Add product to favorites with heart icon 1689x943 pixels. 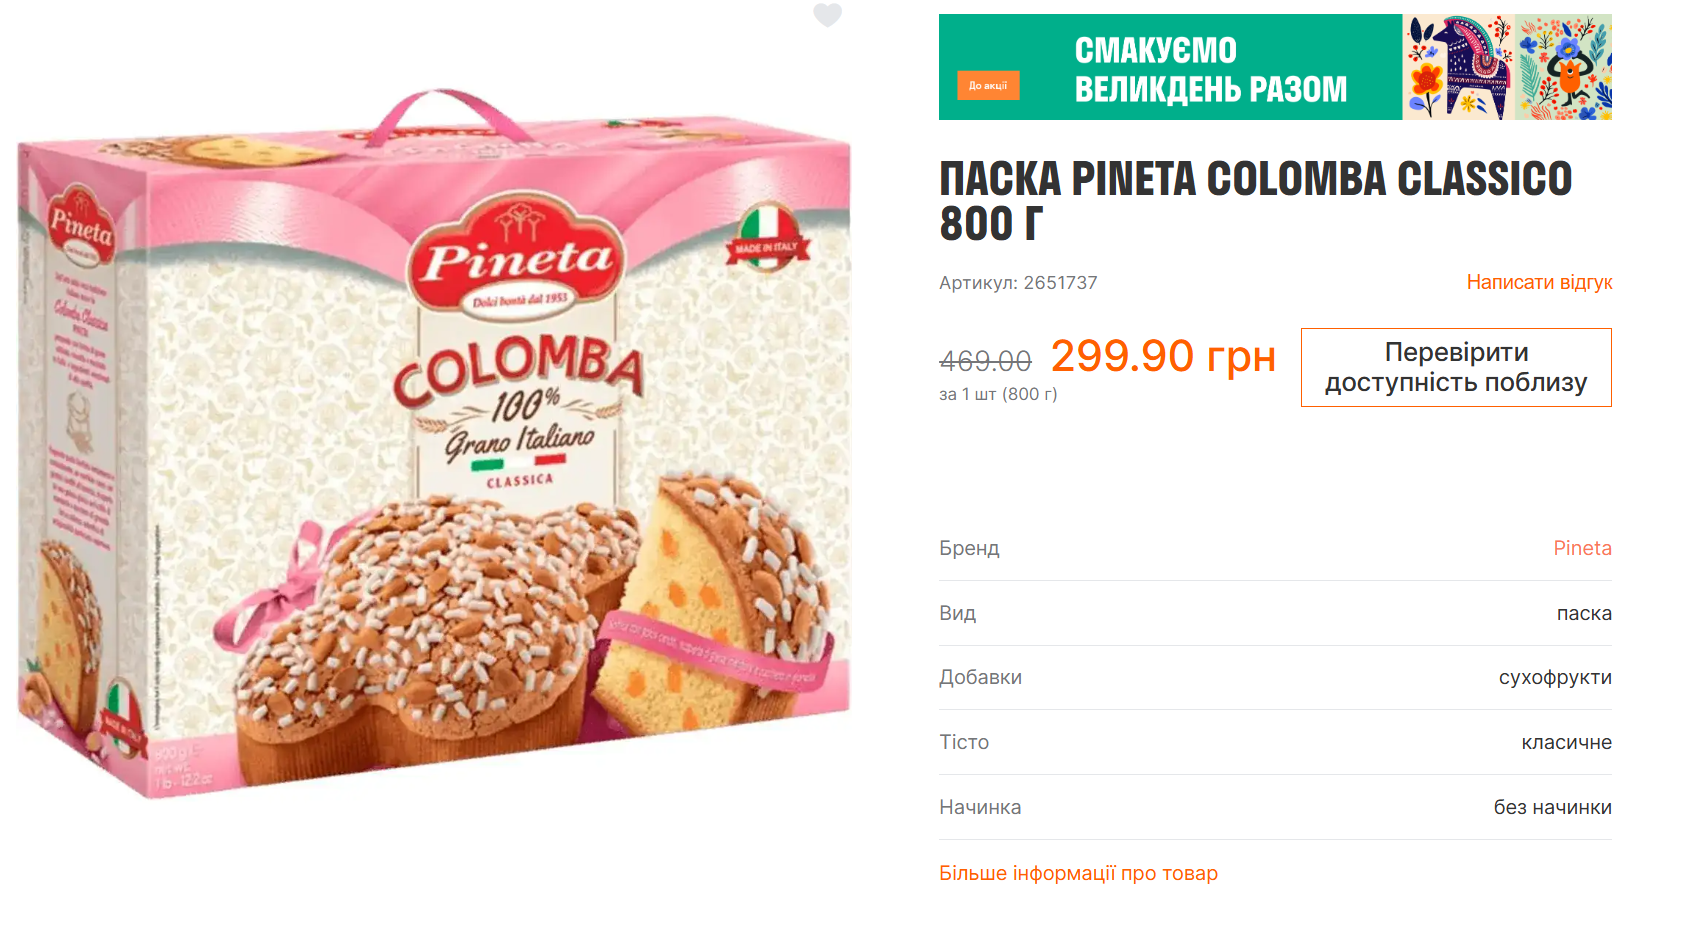(x=827, y=15)
